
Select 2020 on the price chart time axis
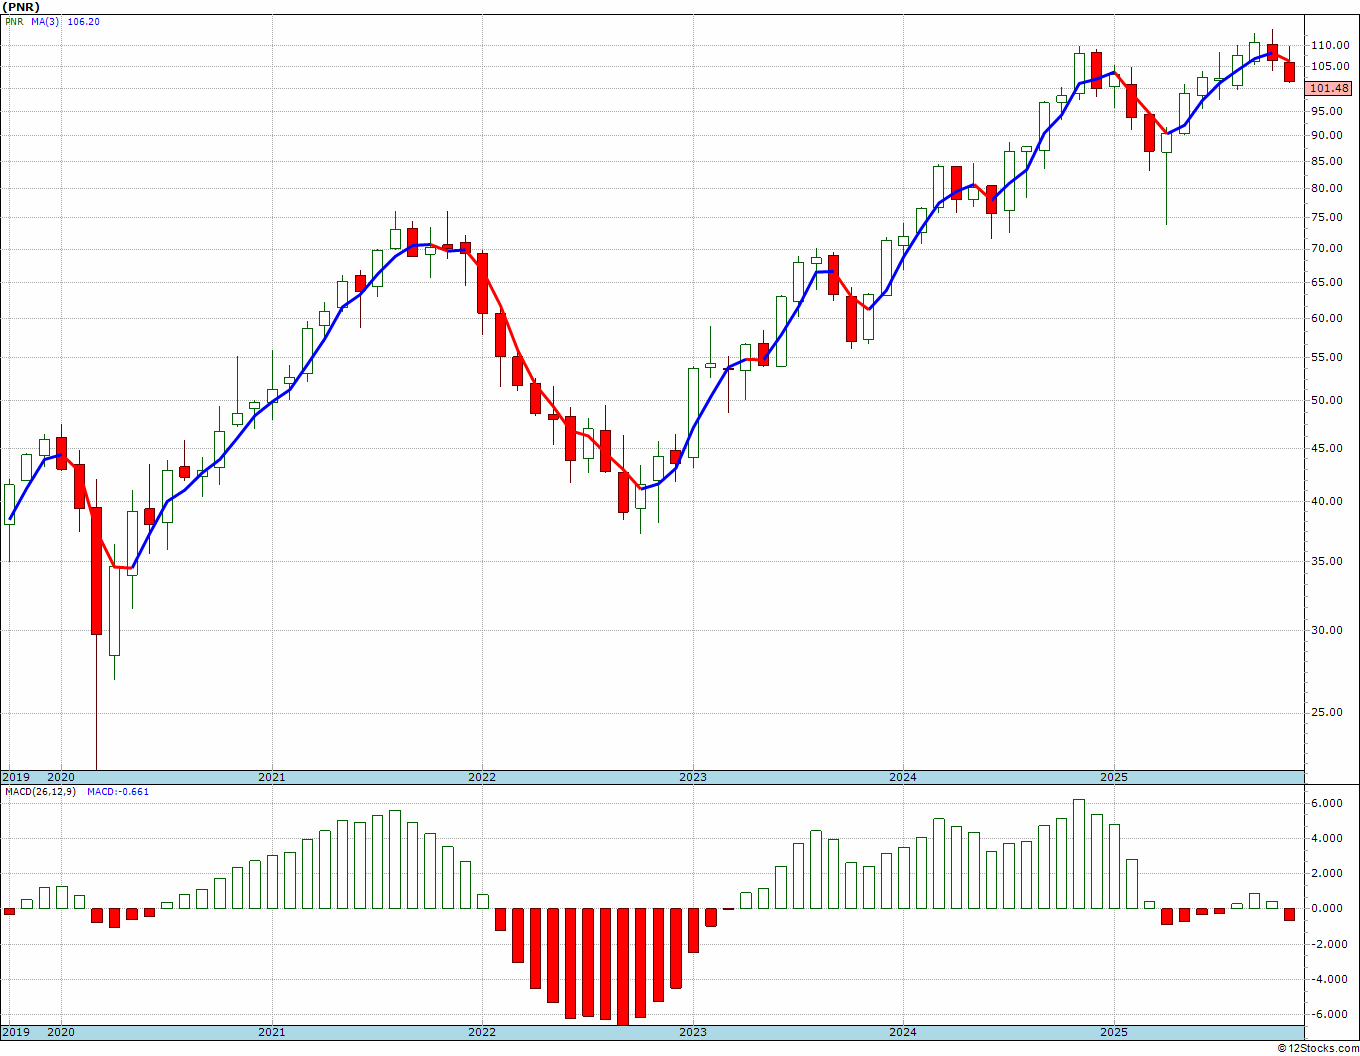[x=61, y=777]
